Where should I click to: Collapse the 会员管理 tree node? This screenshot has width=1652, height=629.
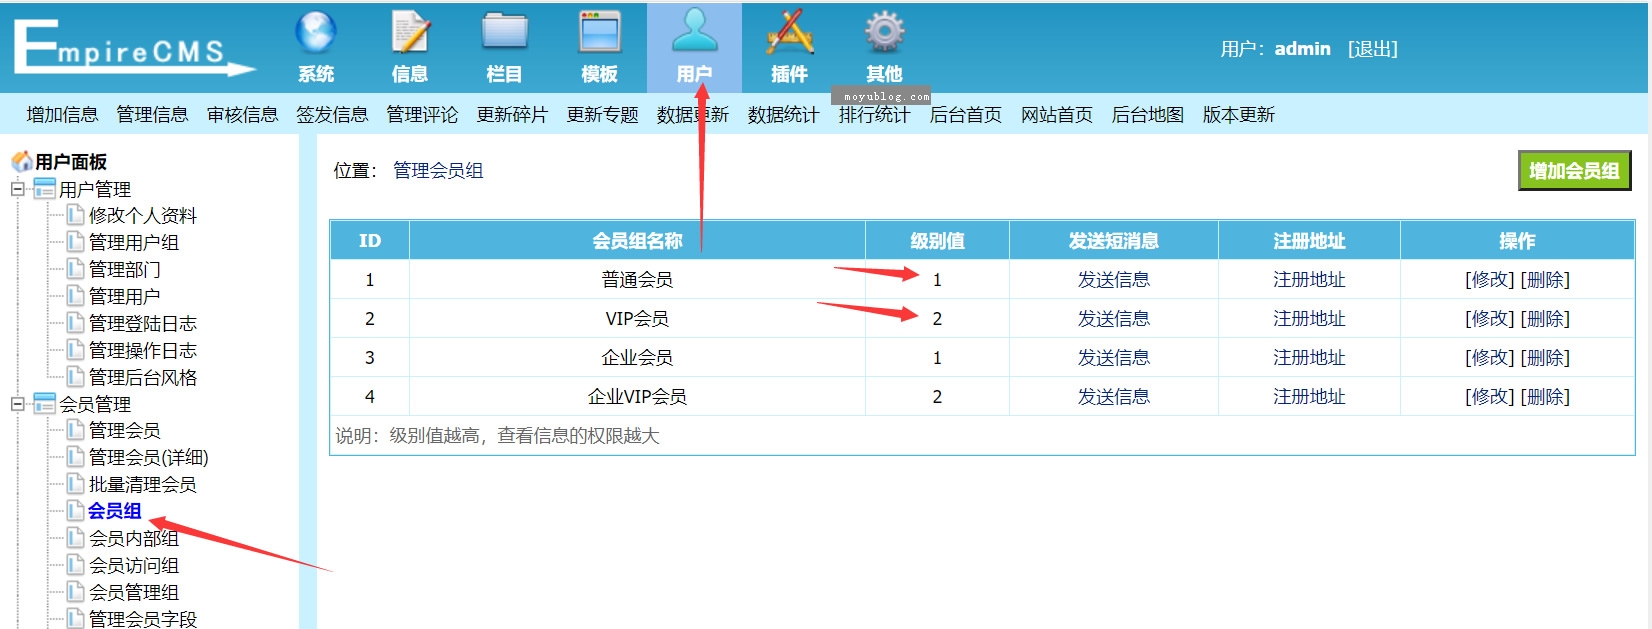(x=17, y=404)
